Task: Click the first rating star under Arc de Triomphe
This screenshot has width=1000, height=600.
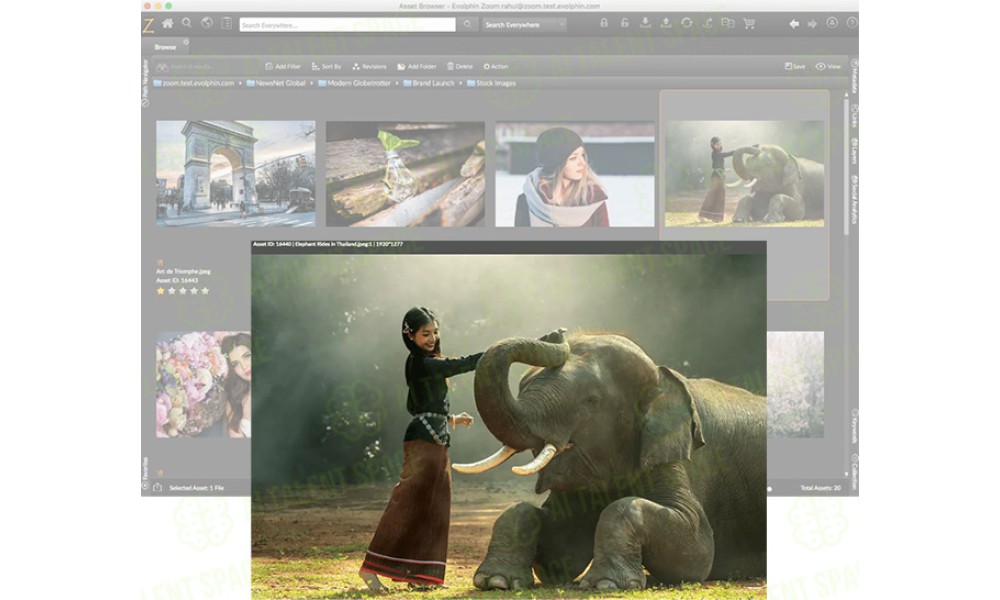Action: (x=161, y=291)
